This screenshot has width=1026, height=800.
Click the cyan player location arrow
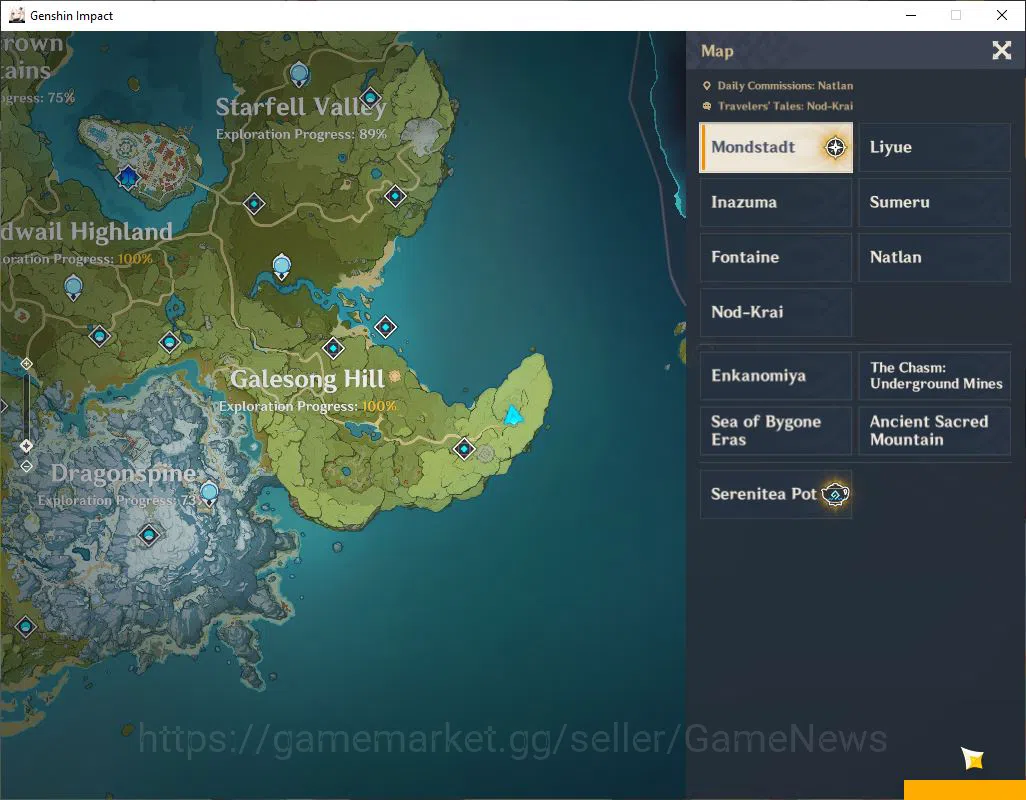tap(513, 415)
